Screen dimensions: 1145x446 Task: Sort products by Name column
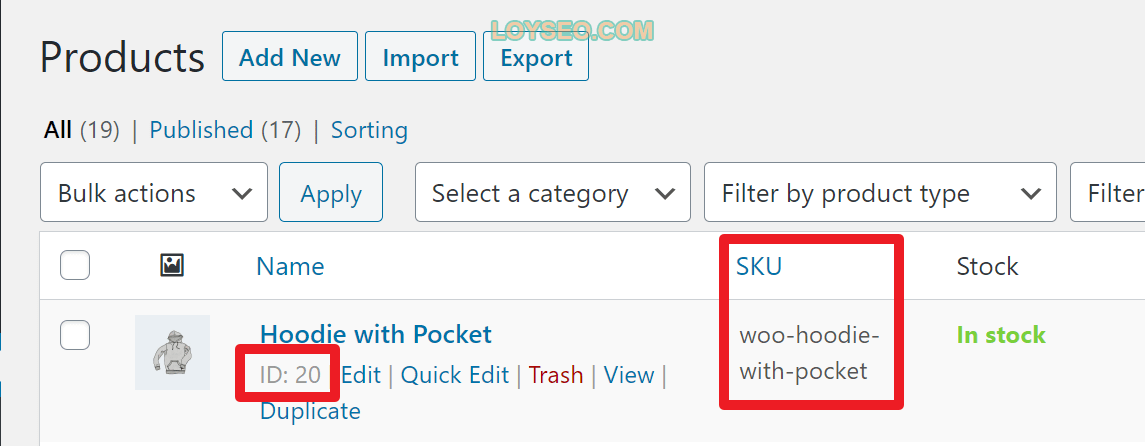pos(290,266)
